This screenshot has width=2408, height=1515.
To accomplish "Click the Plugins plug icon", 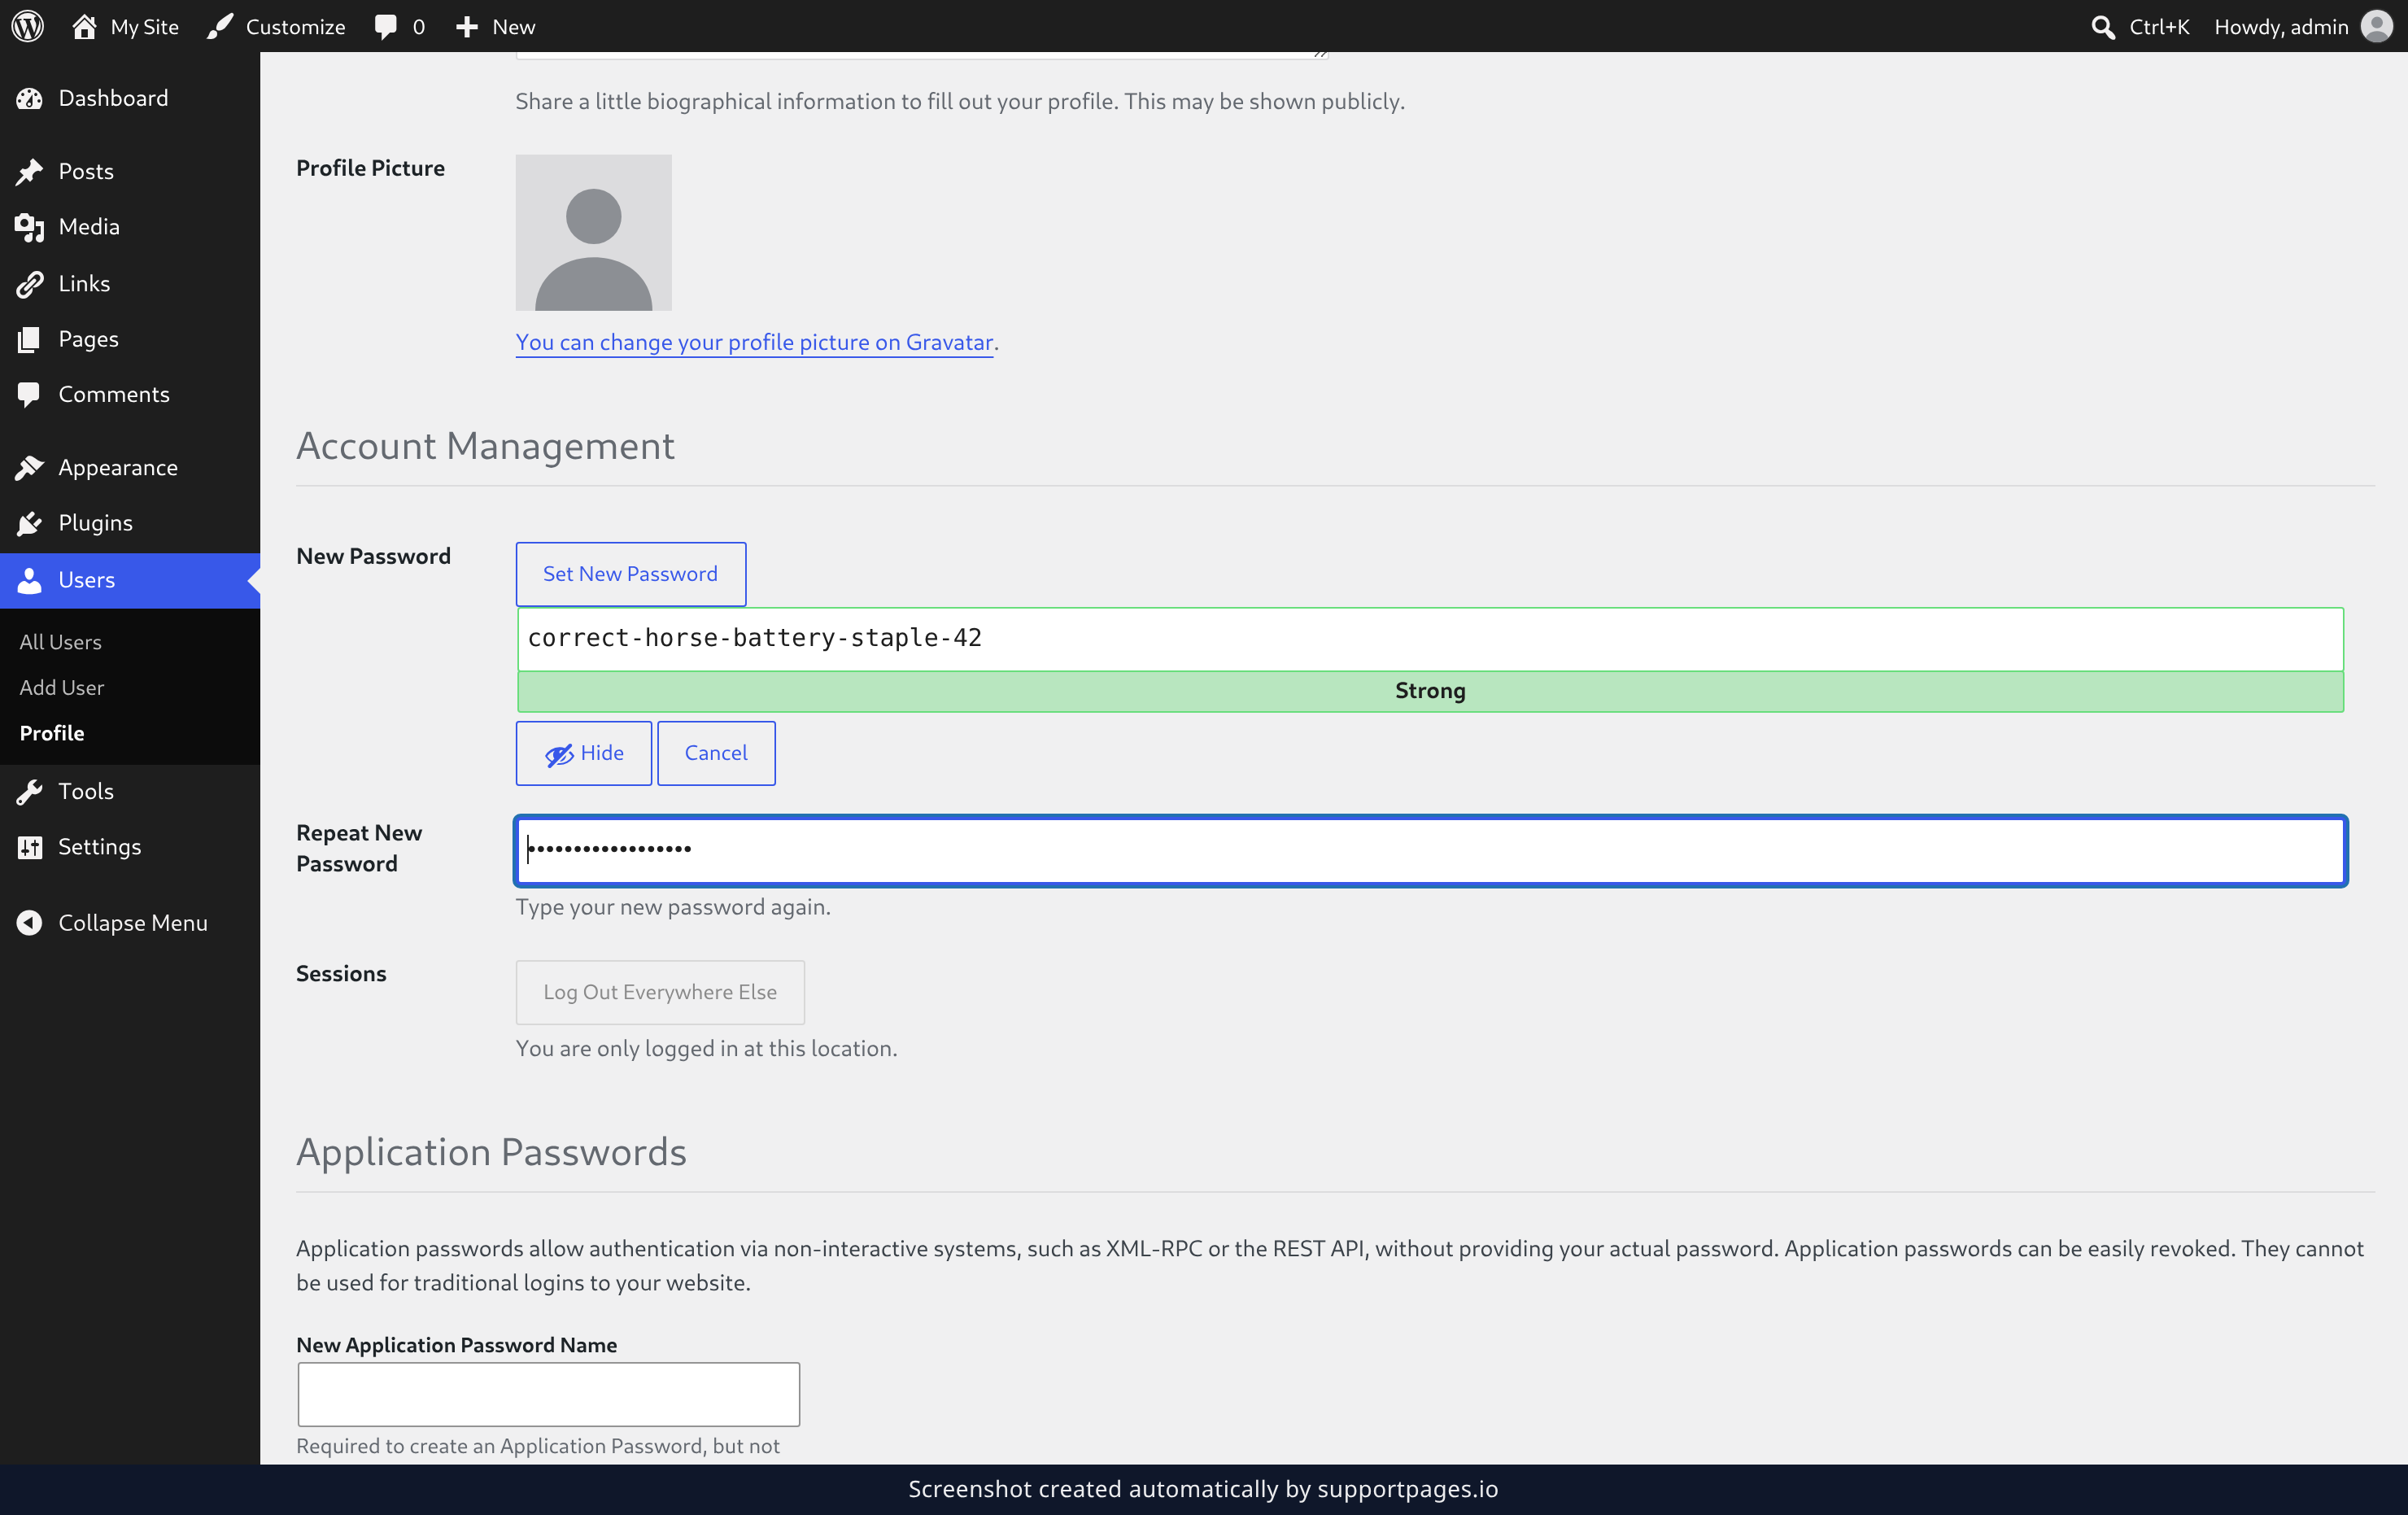I will click(29, 523).
